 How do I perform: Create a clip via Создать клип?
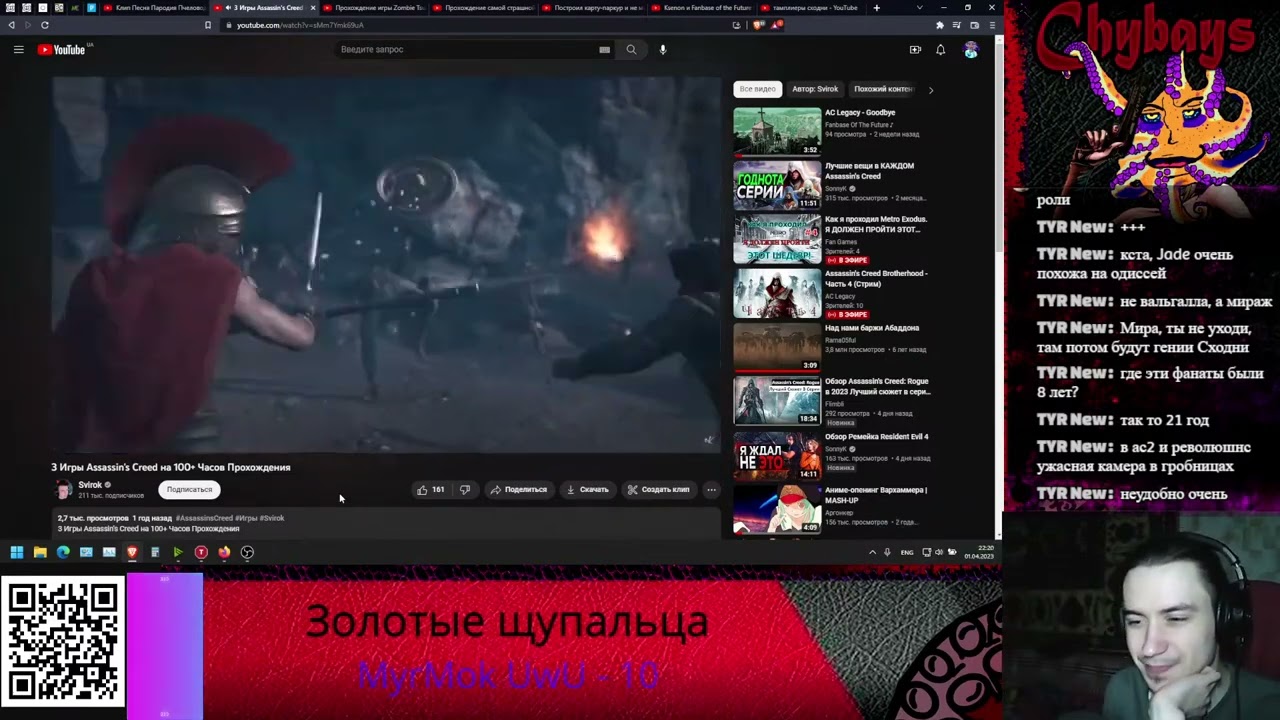tap(658, 490)
